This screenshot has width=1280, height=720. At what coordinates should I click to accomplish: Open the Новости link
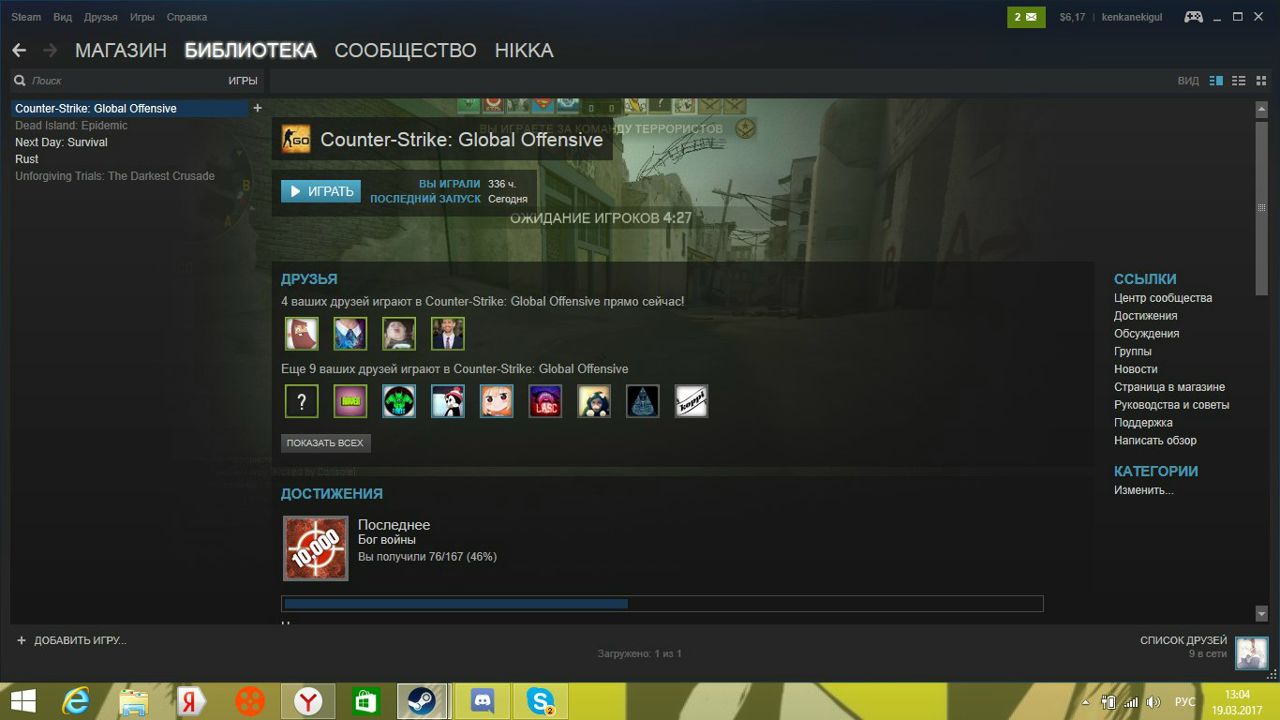(x=1136, y=370)
